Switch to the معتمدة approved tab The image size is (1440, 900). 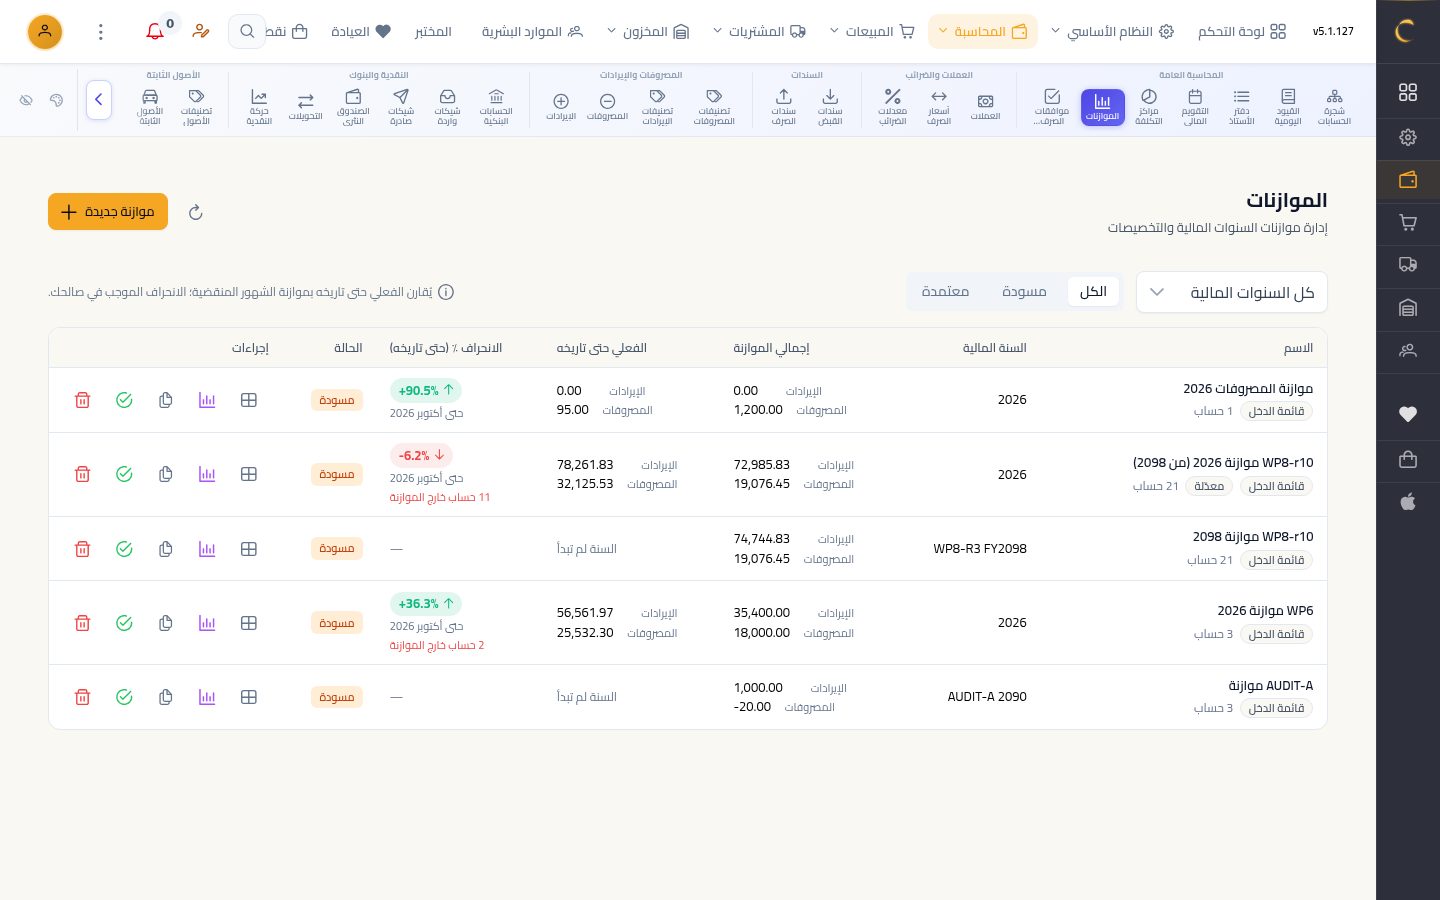point(945,291)
